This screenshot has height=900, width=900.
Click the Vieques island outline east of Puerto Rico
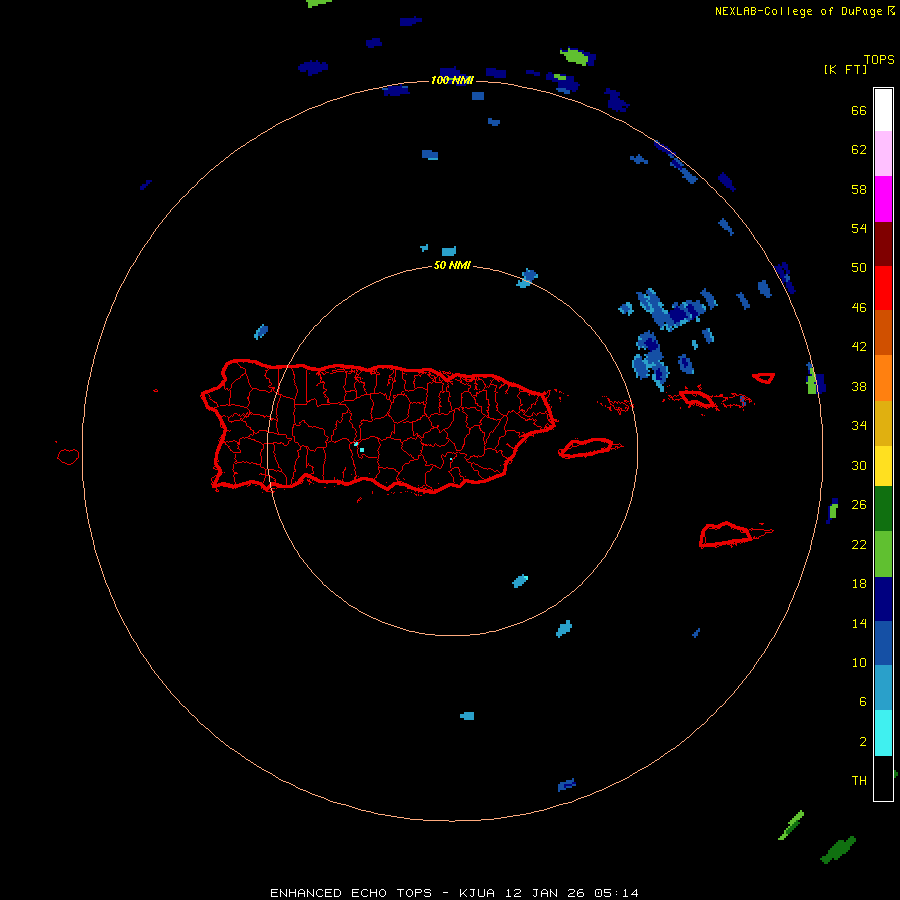(591, 447)
